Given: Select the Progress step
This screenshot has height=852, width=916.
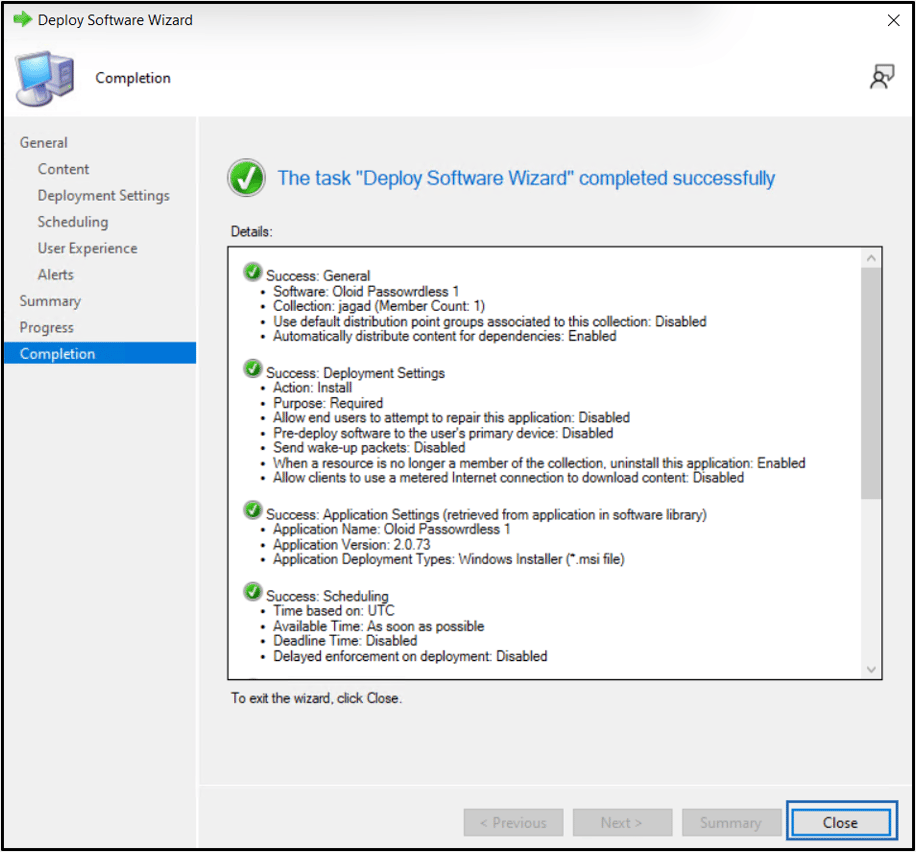Looking at the screenshot, I should click(x=46, y=328).
